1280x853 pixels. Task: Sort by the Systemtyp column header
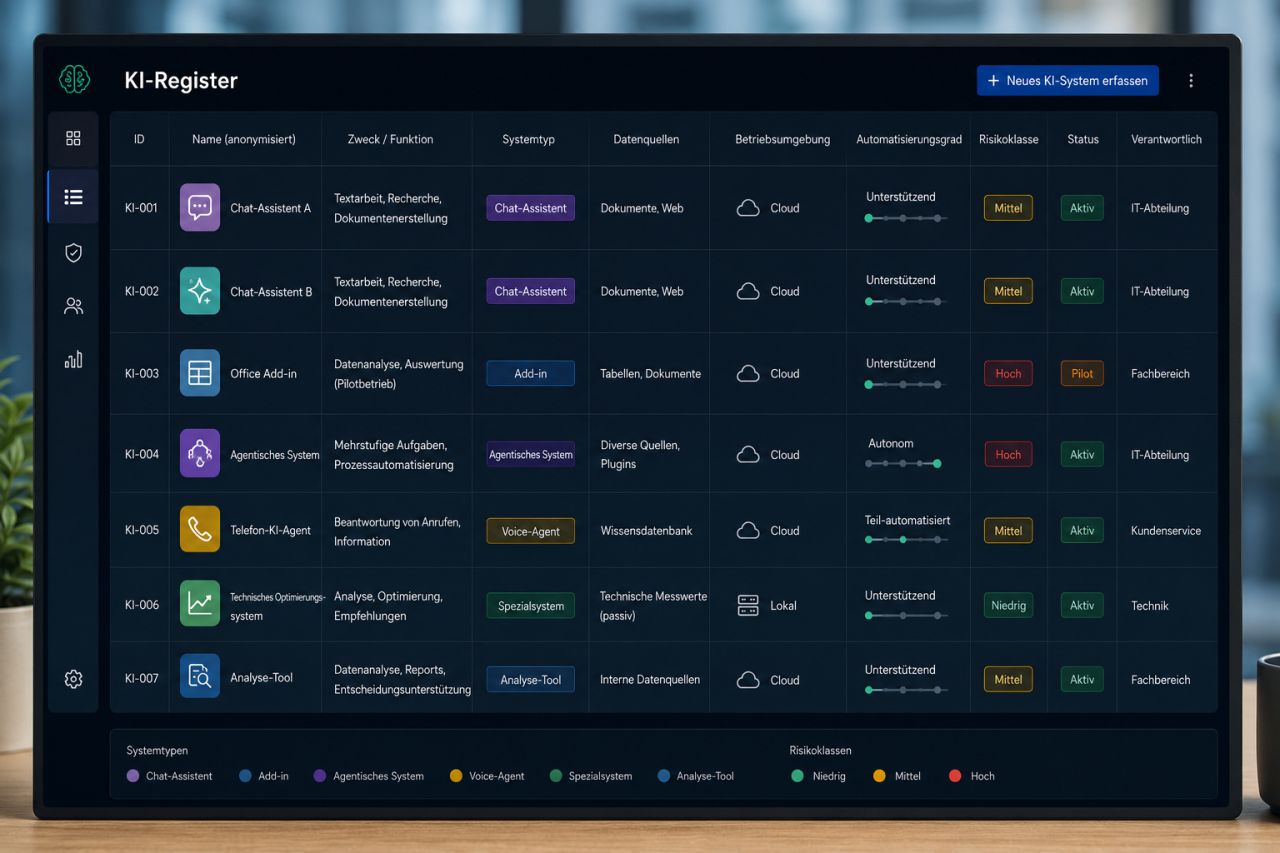pos(528,139)
